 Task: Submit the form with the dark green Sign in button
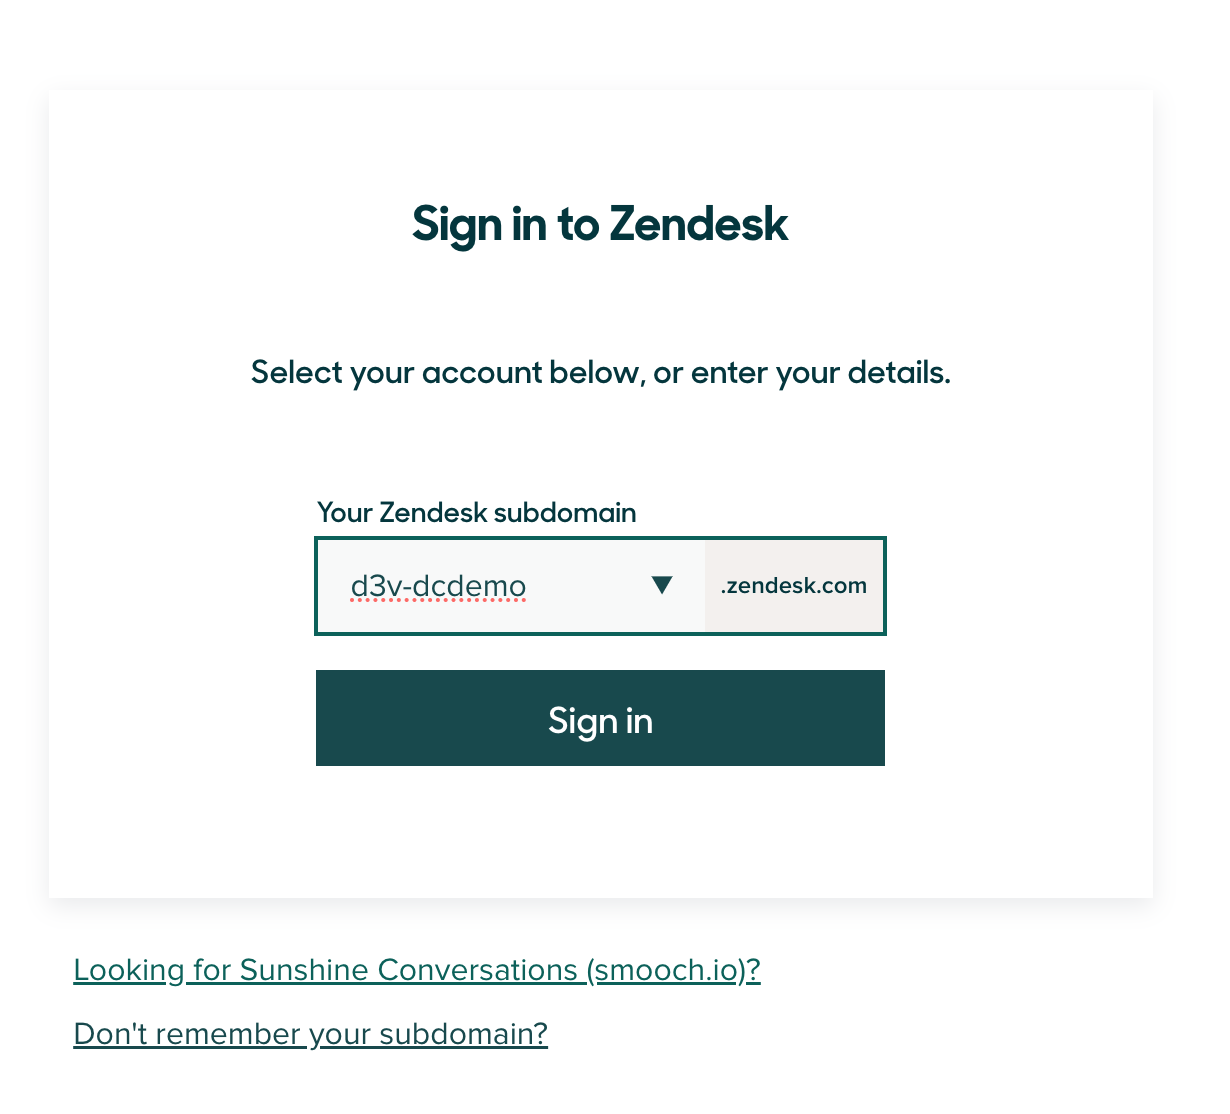(x=600, y=718)
